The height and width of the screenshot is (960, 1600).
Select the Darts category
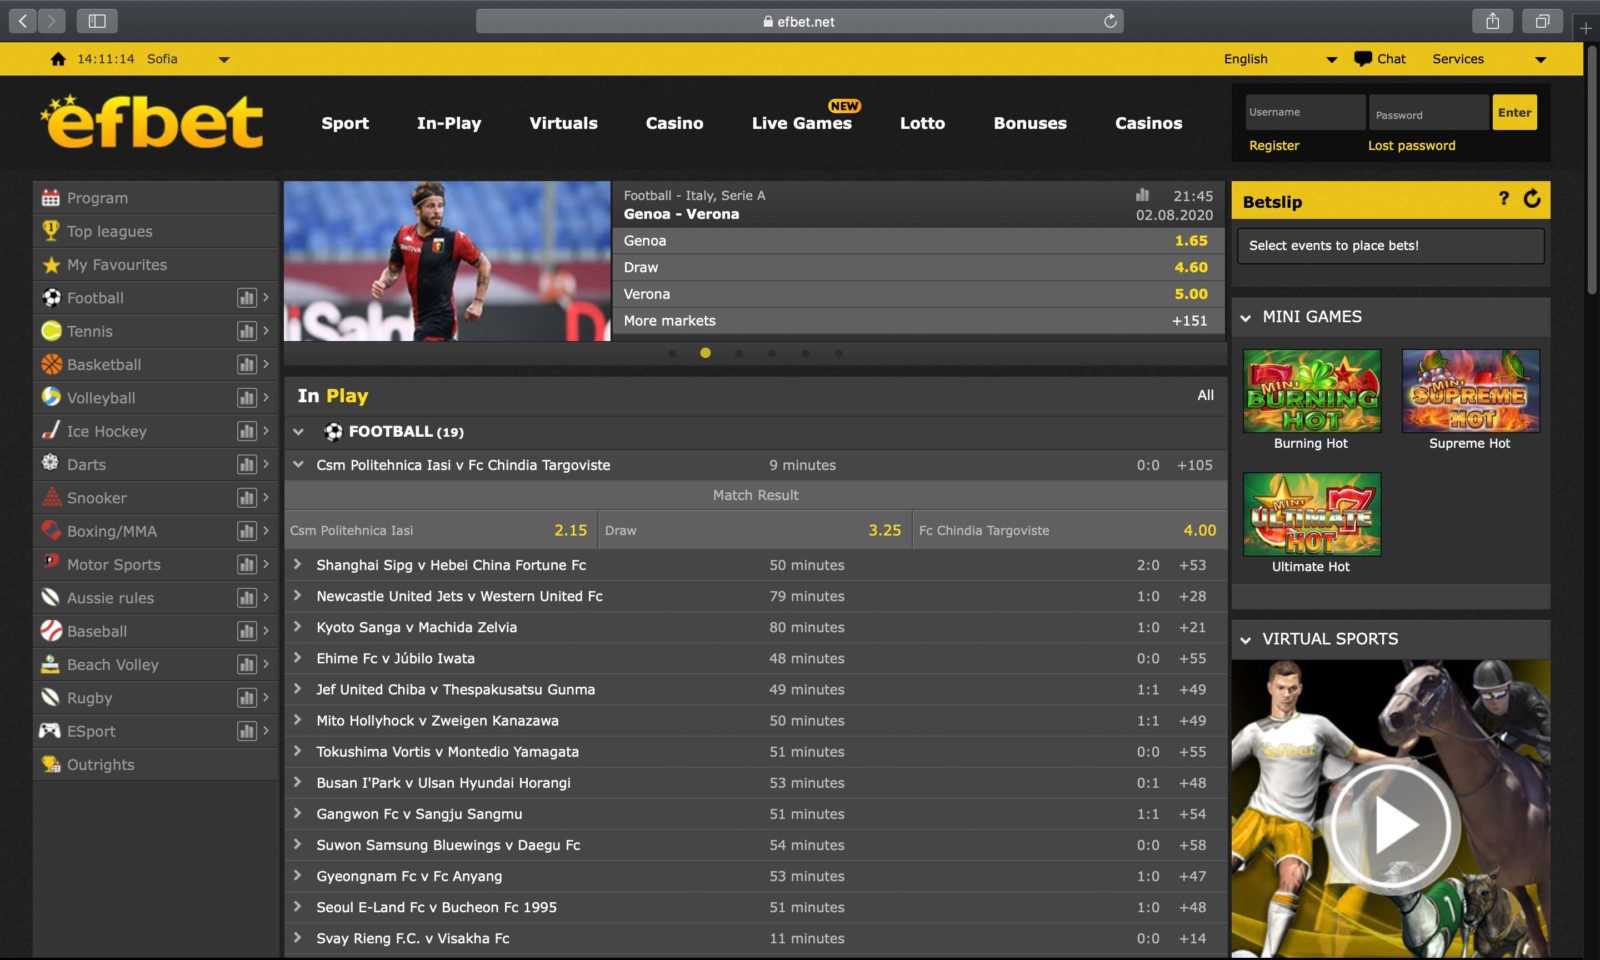tap(85, 464)
